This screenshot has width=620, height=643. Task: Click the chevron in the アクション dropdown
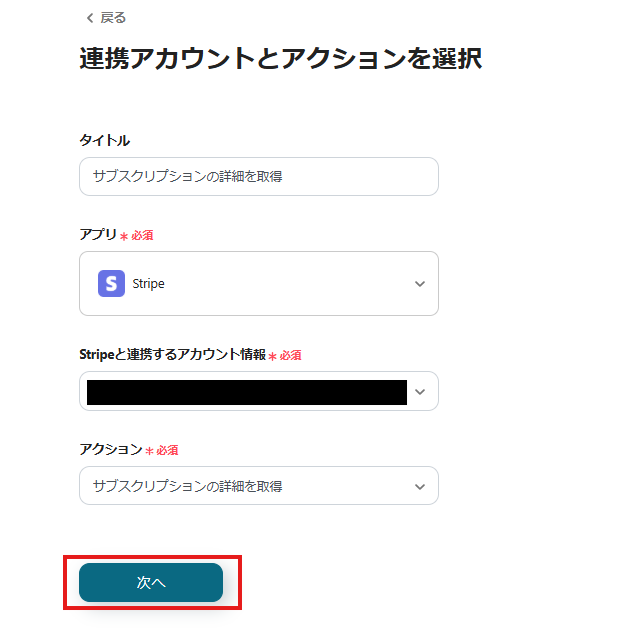(x=420, y=486)
